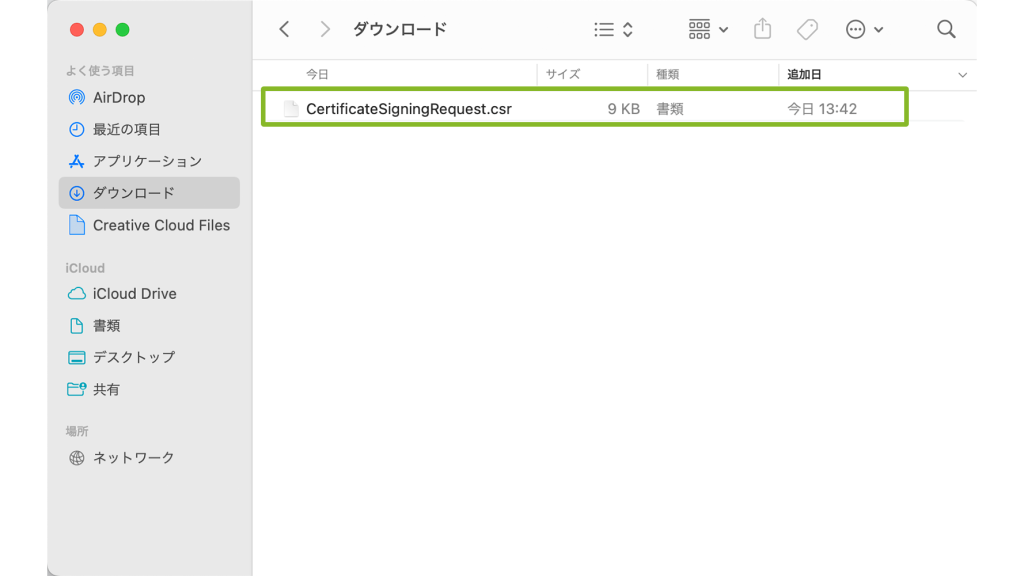
Task: Click the green fullscreen window button
Action: 123,30
